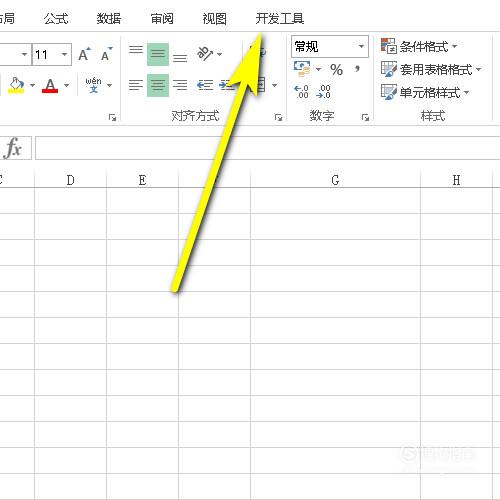Screen dimensions: 500x500
Task: Open merge cells dropdown arrow
Action: pos(274,85)
